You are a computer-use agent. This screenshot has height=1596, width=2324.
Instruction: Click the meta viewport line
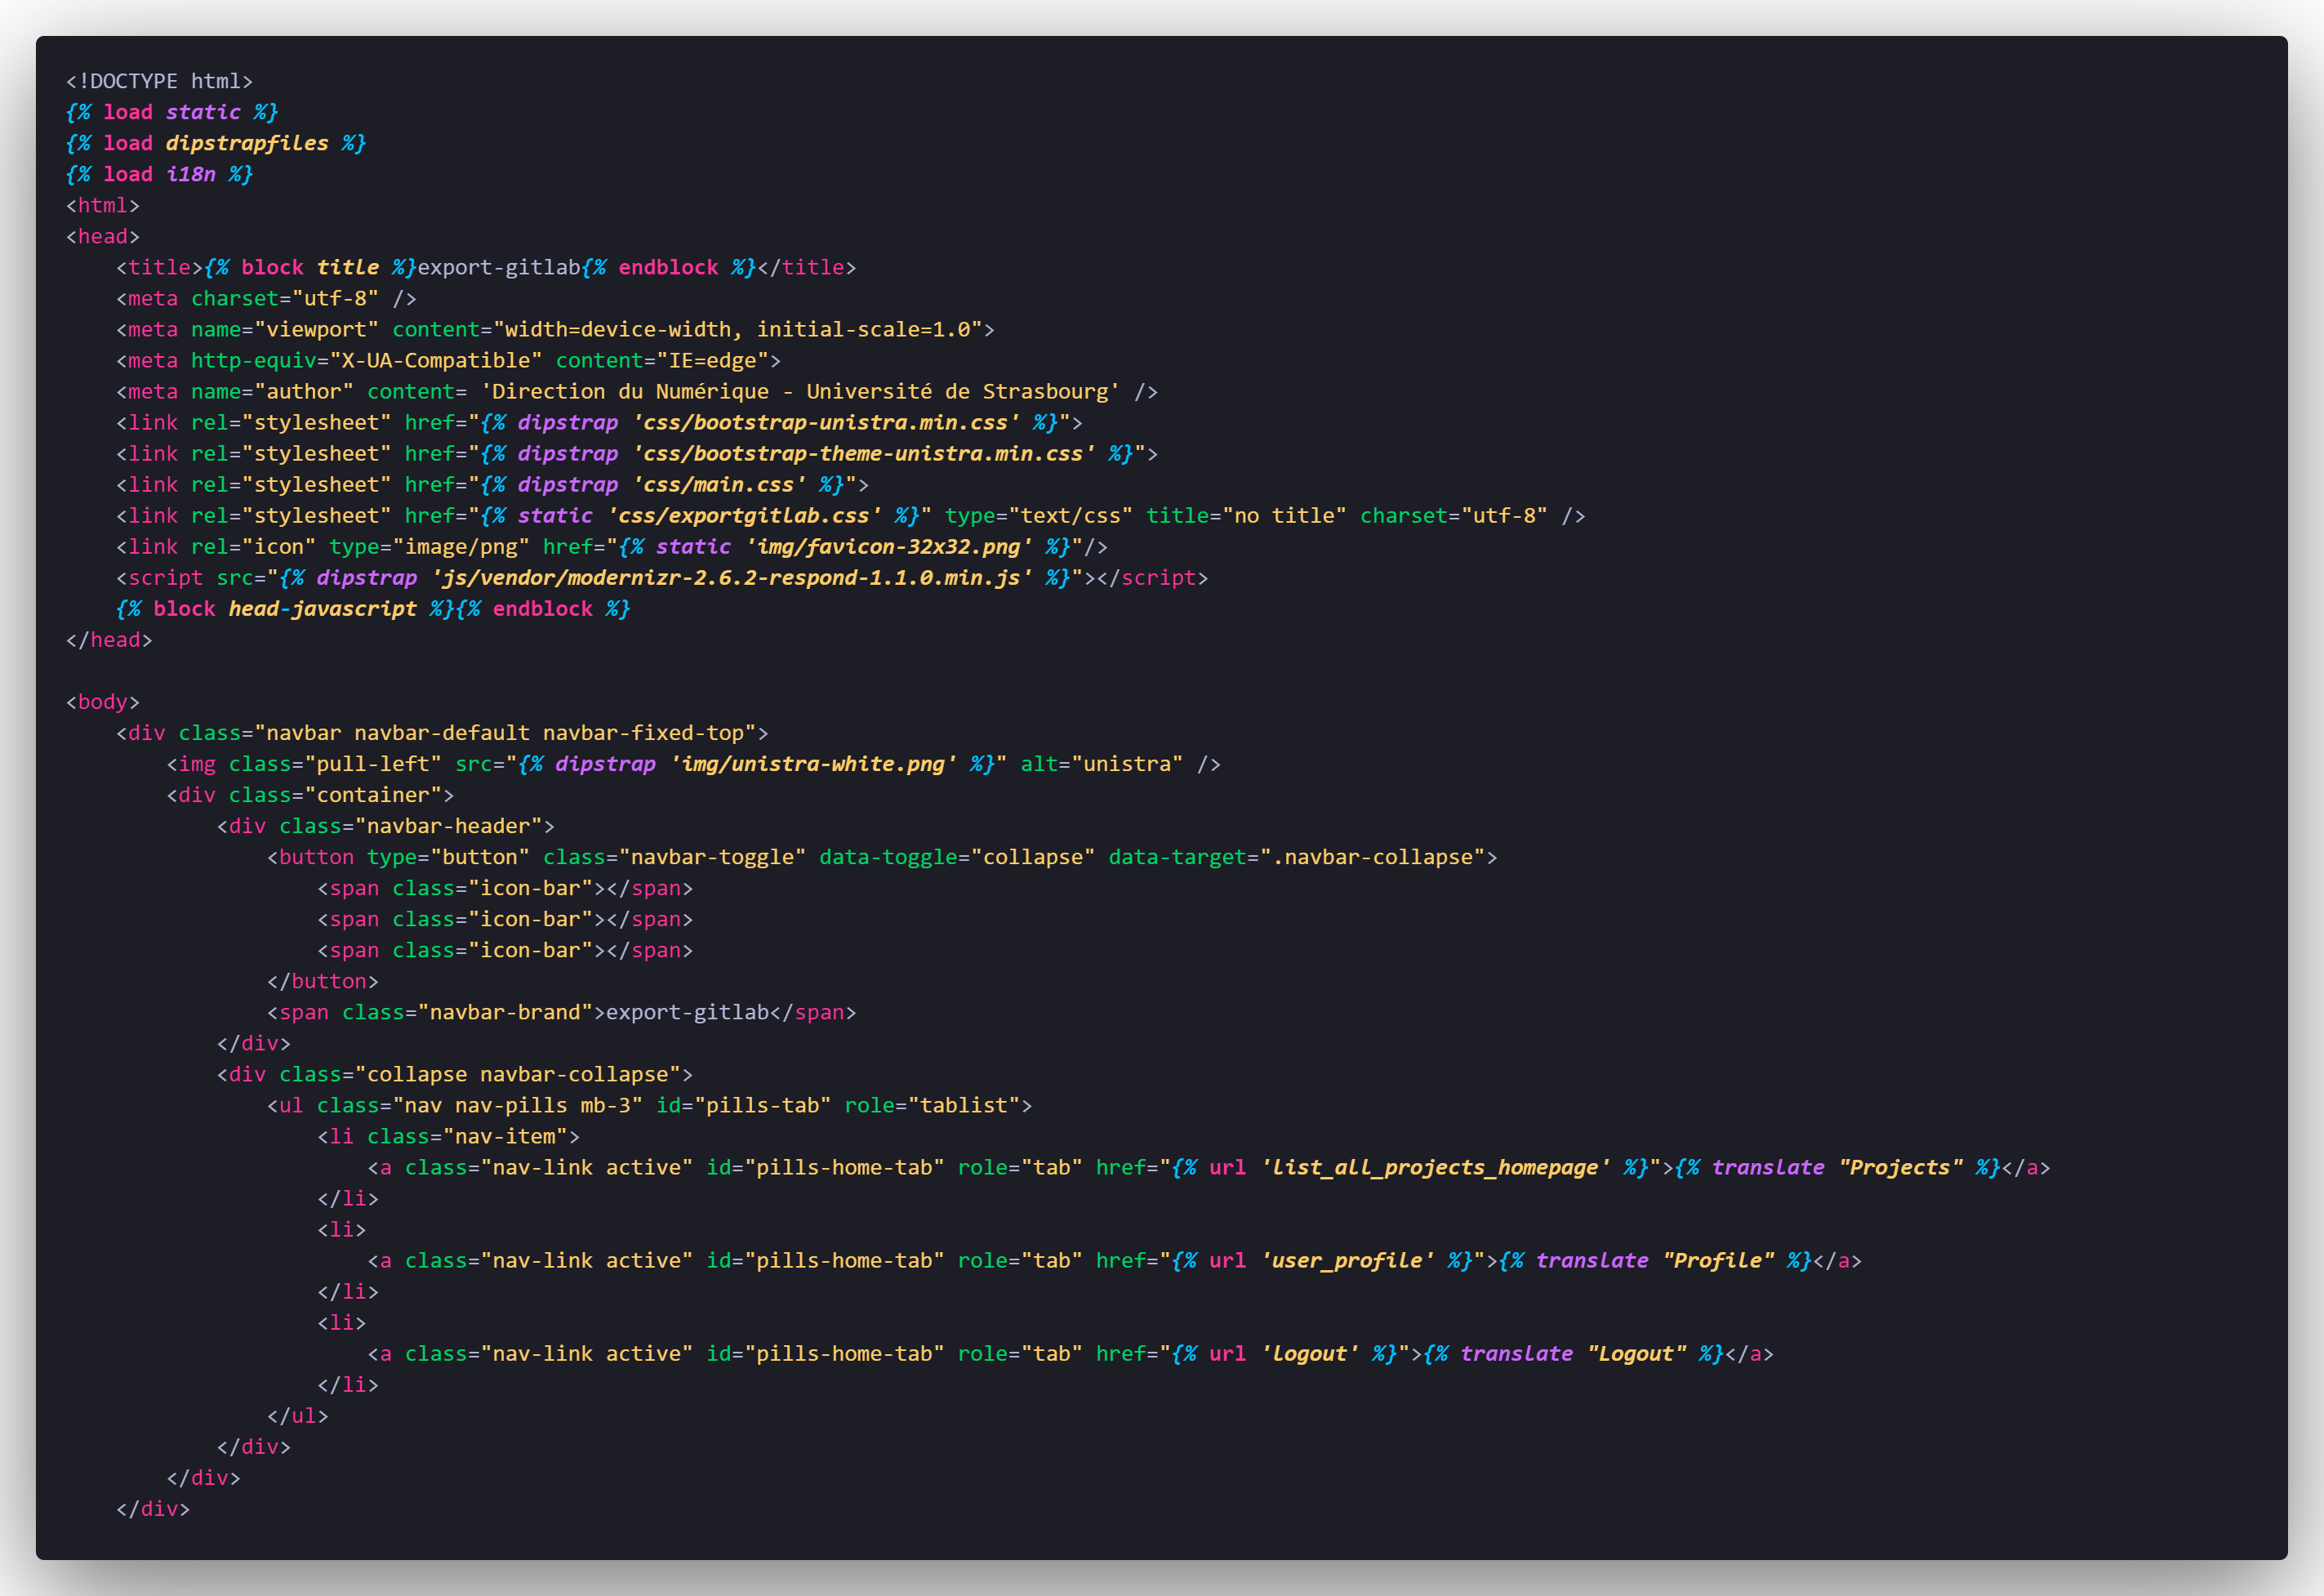coord(555,329)
